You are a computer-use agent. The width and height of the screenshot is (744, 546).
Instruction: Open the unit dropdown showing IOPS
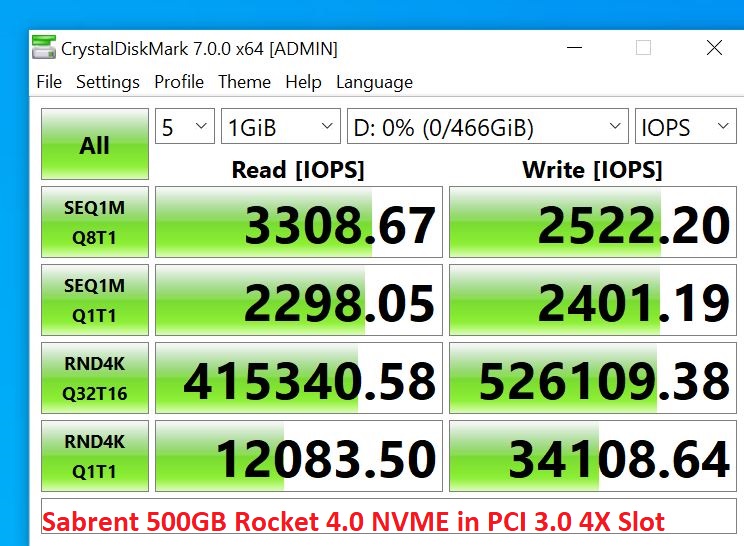tap(686, 127)
